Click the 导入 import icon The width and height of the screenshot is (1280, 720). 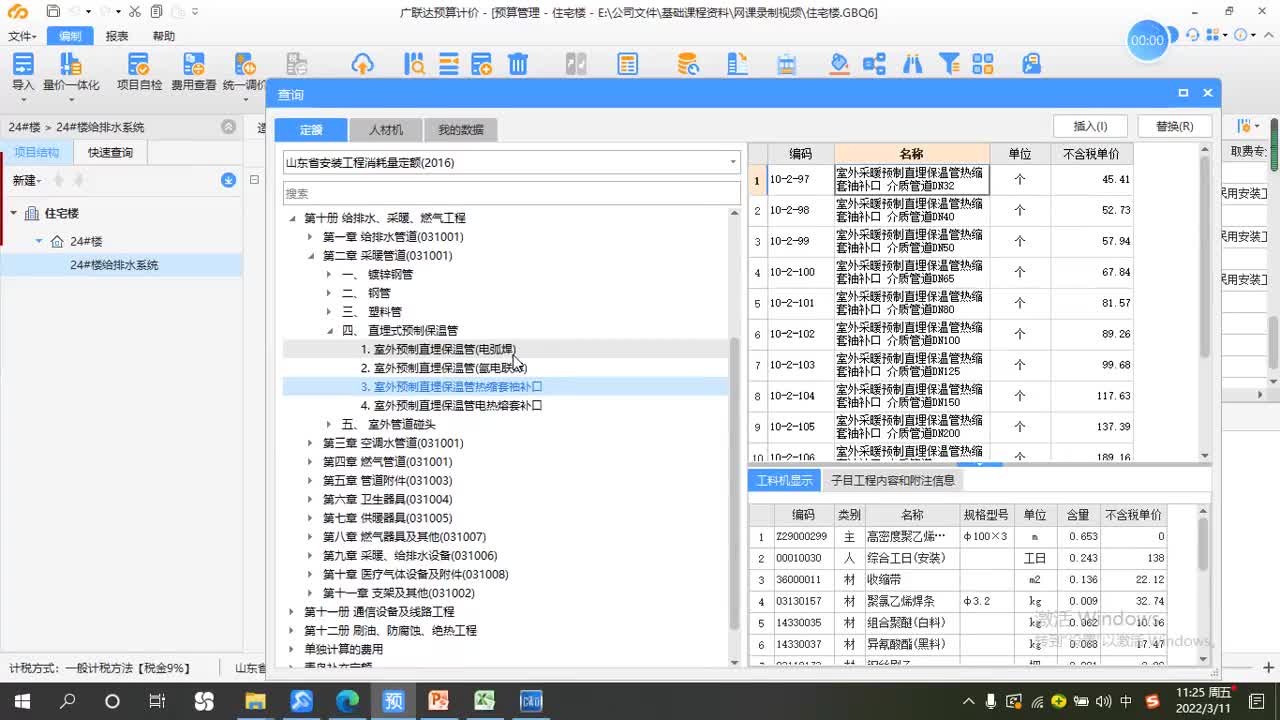click(23, 65)
